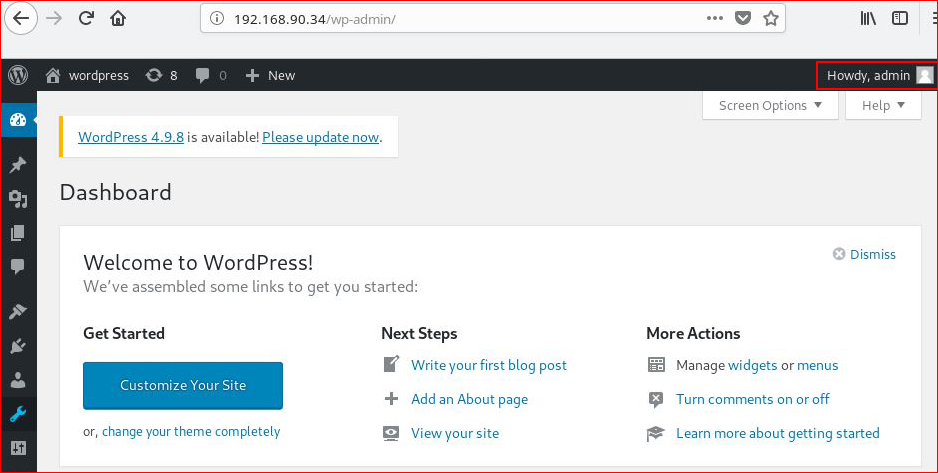Open the Appearance paintbrush sidebar icon

[x=18, y=311]
